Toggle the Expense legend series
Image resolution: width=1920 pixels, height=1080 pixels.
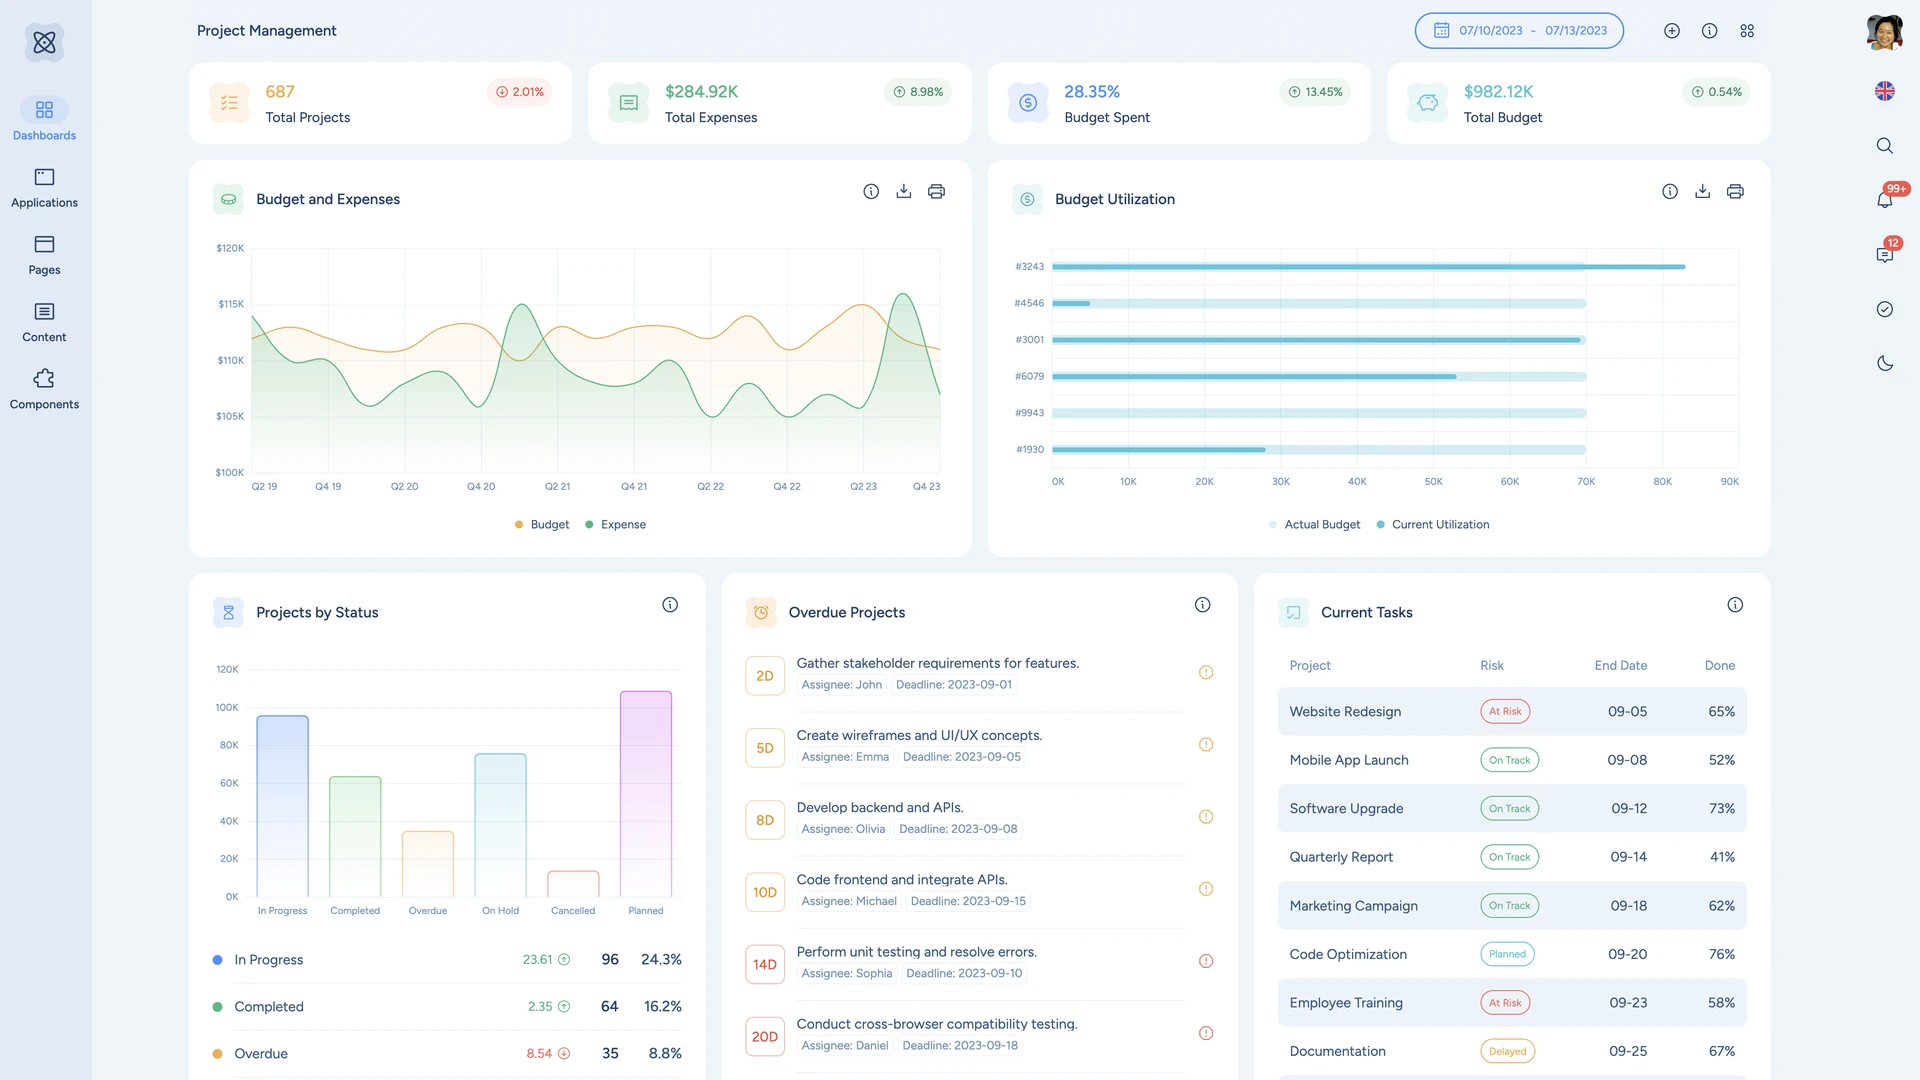point(616,524)
